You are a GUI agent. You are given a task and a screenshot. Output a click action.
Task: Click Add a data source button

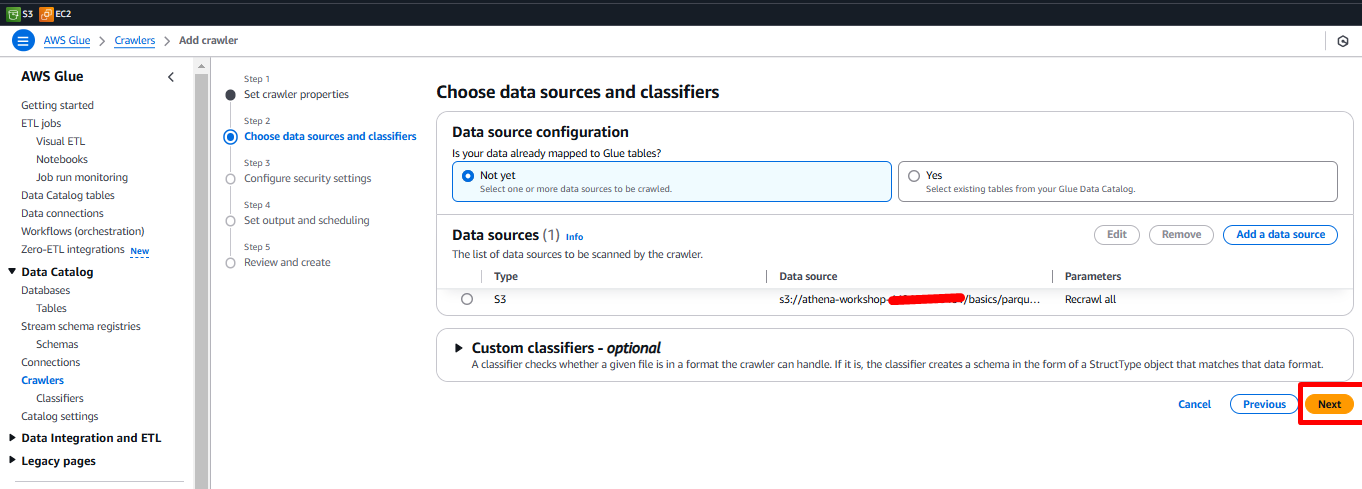pos(1279,235)
